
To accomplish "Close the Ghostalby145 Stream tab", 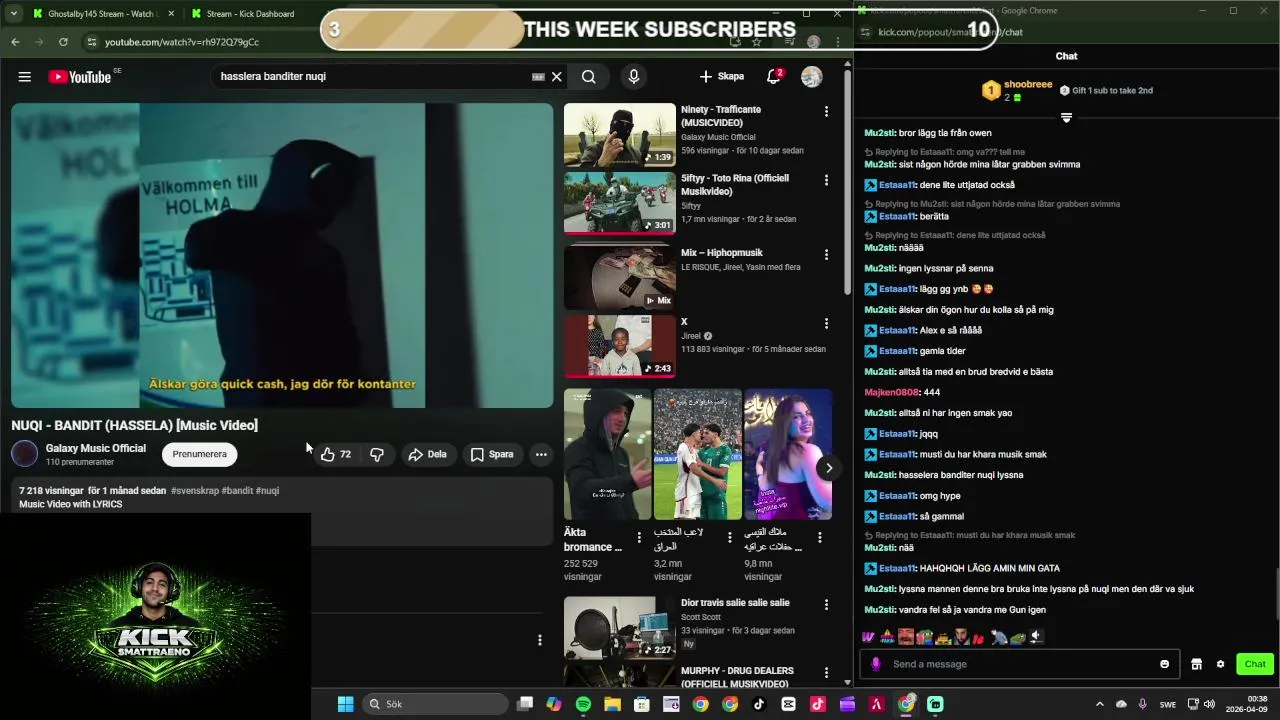I will tap(170, 14).
